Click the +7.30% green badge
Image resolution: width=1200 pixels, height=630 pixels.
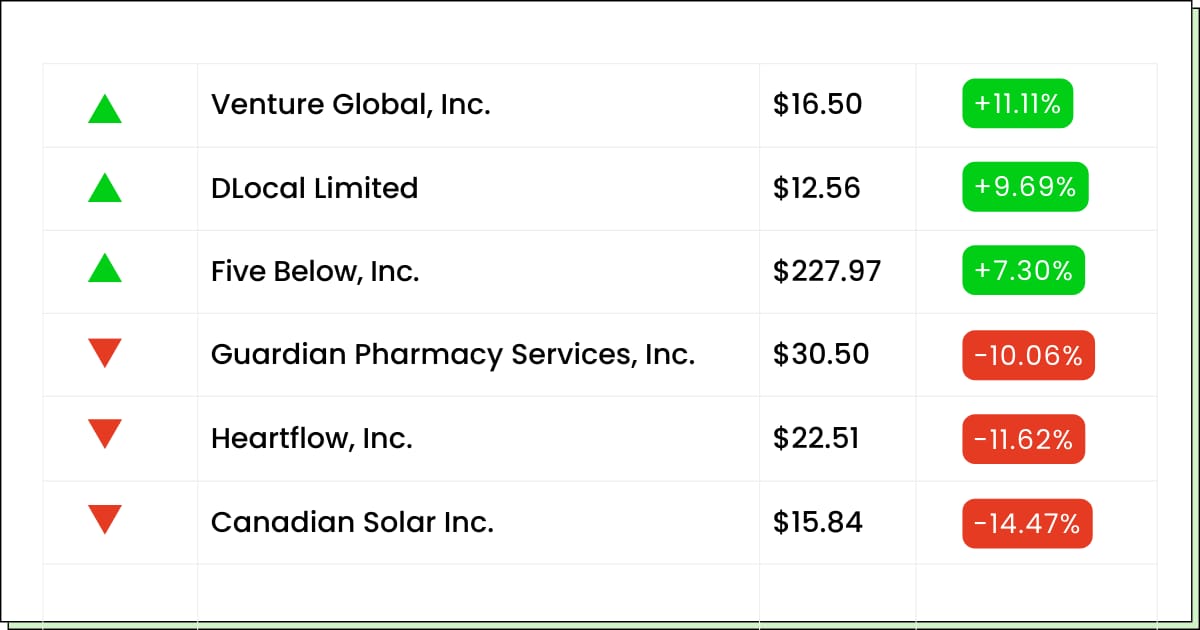pyautogui.click(x=1023, y=271)
